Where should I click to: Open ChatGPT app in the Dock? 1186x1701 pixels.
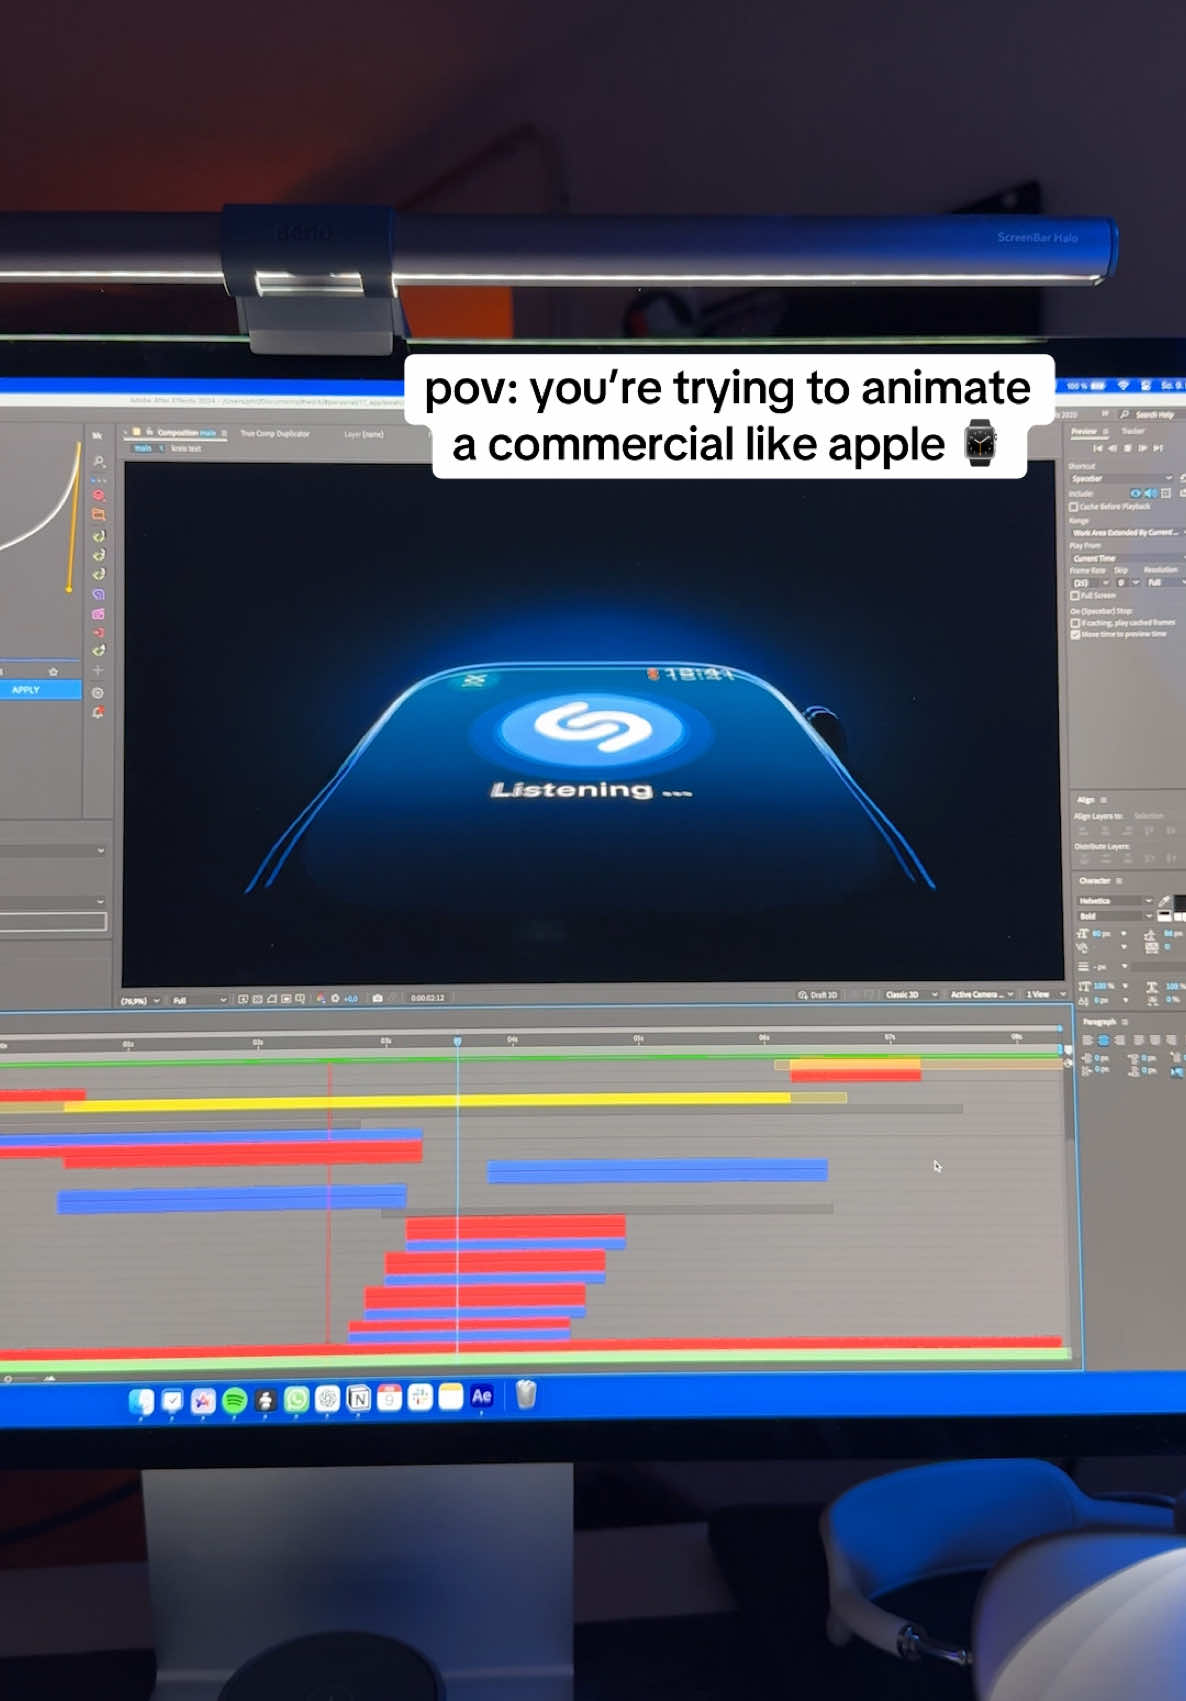pyautogui.click(x=327, y=1399)
